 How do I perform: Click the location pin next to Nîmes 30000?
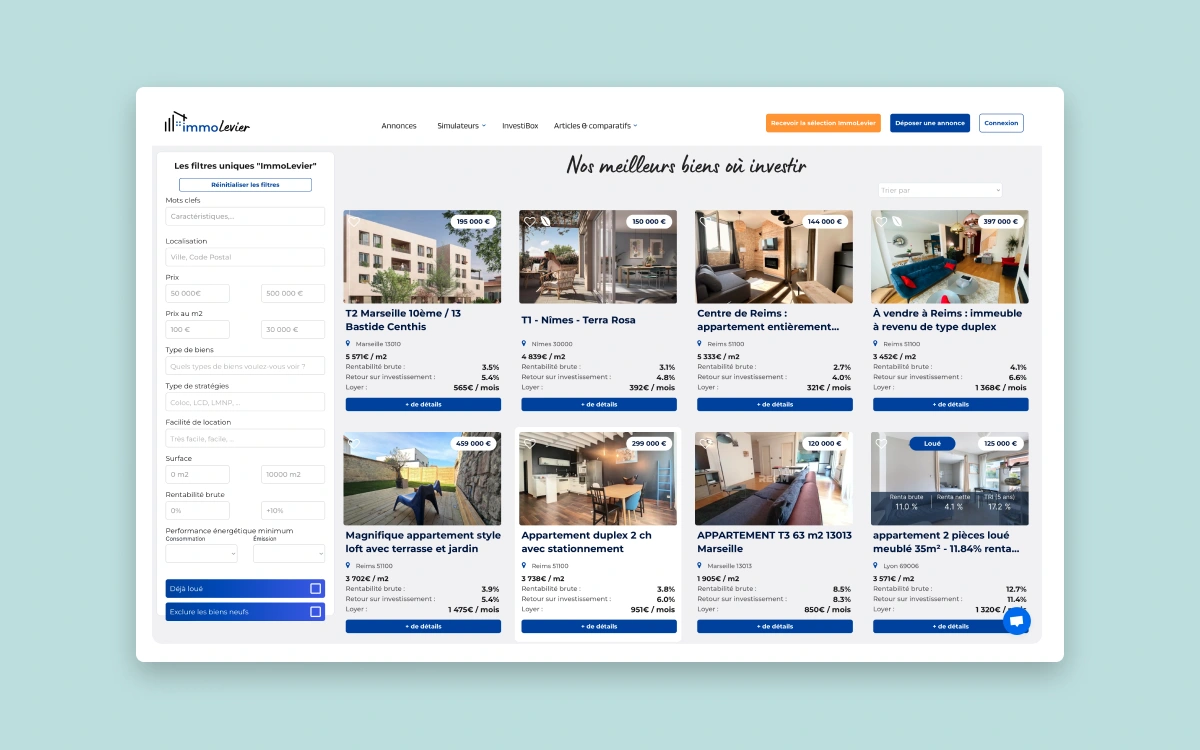point(524,344)
